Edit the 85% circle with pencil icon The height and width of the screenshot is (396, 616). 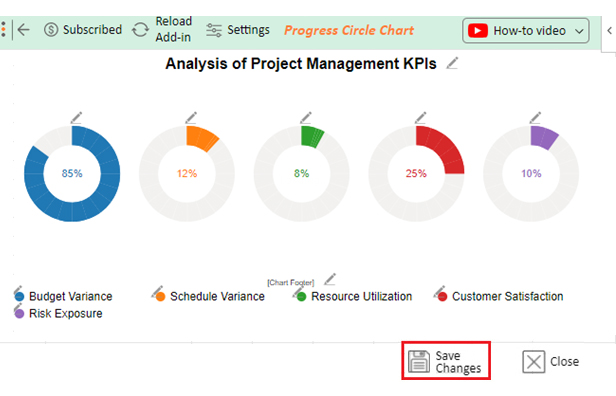(x=76, y=117)
